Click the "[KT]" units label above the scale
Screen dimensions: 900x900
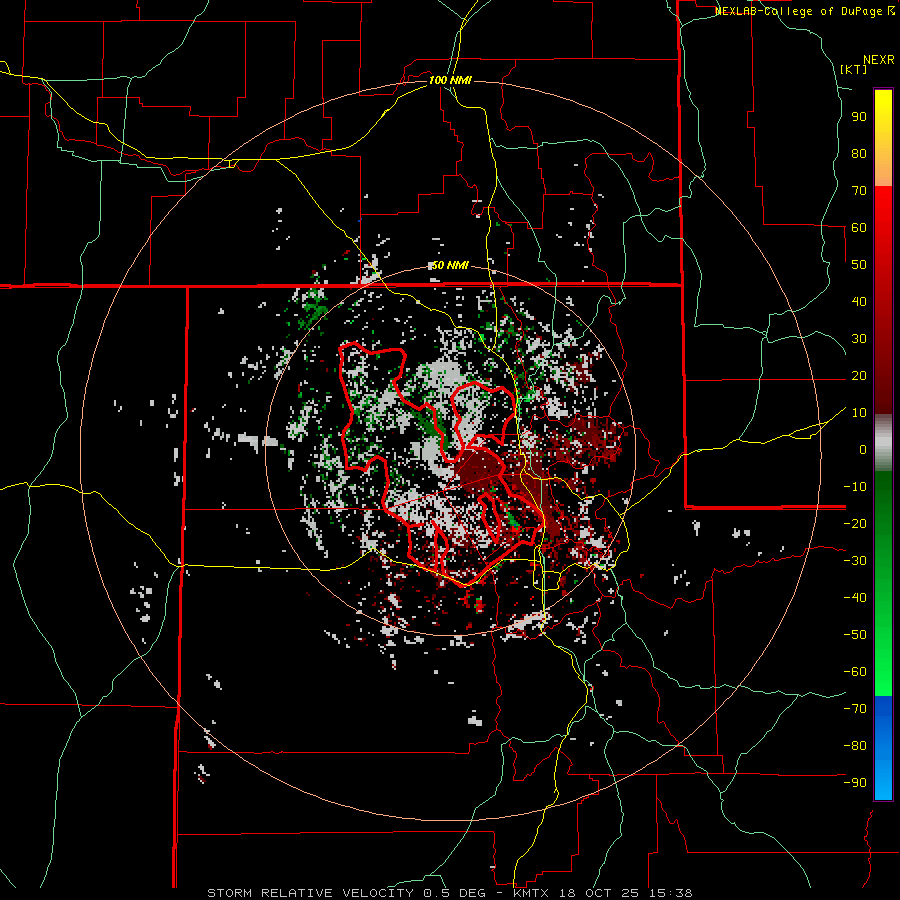pos(853,69)
